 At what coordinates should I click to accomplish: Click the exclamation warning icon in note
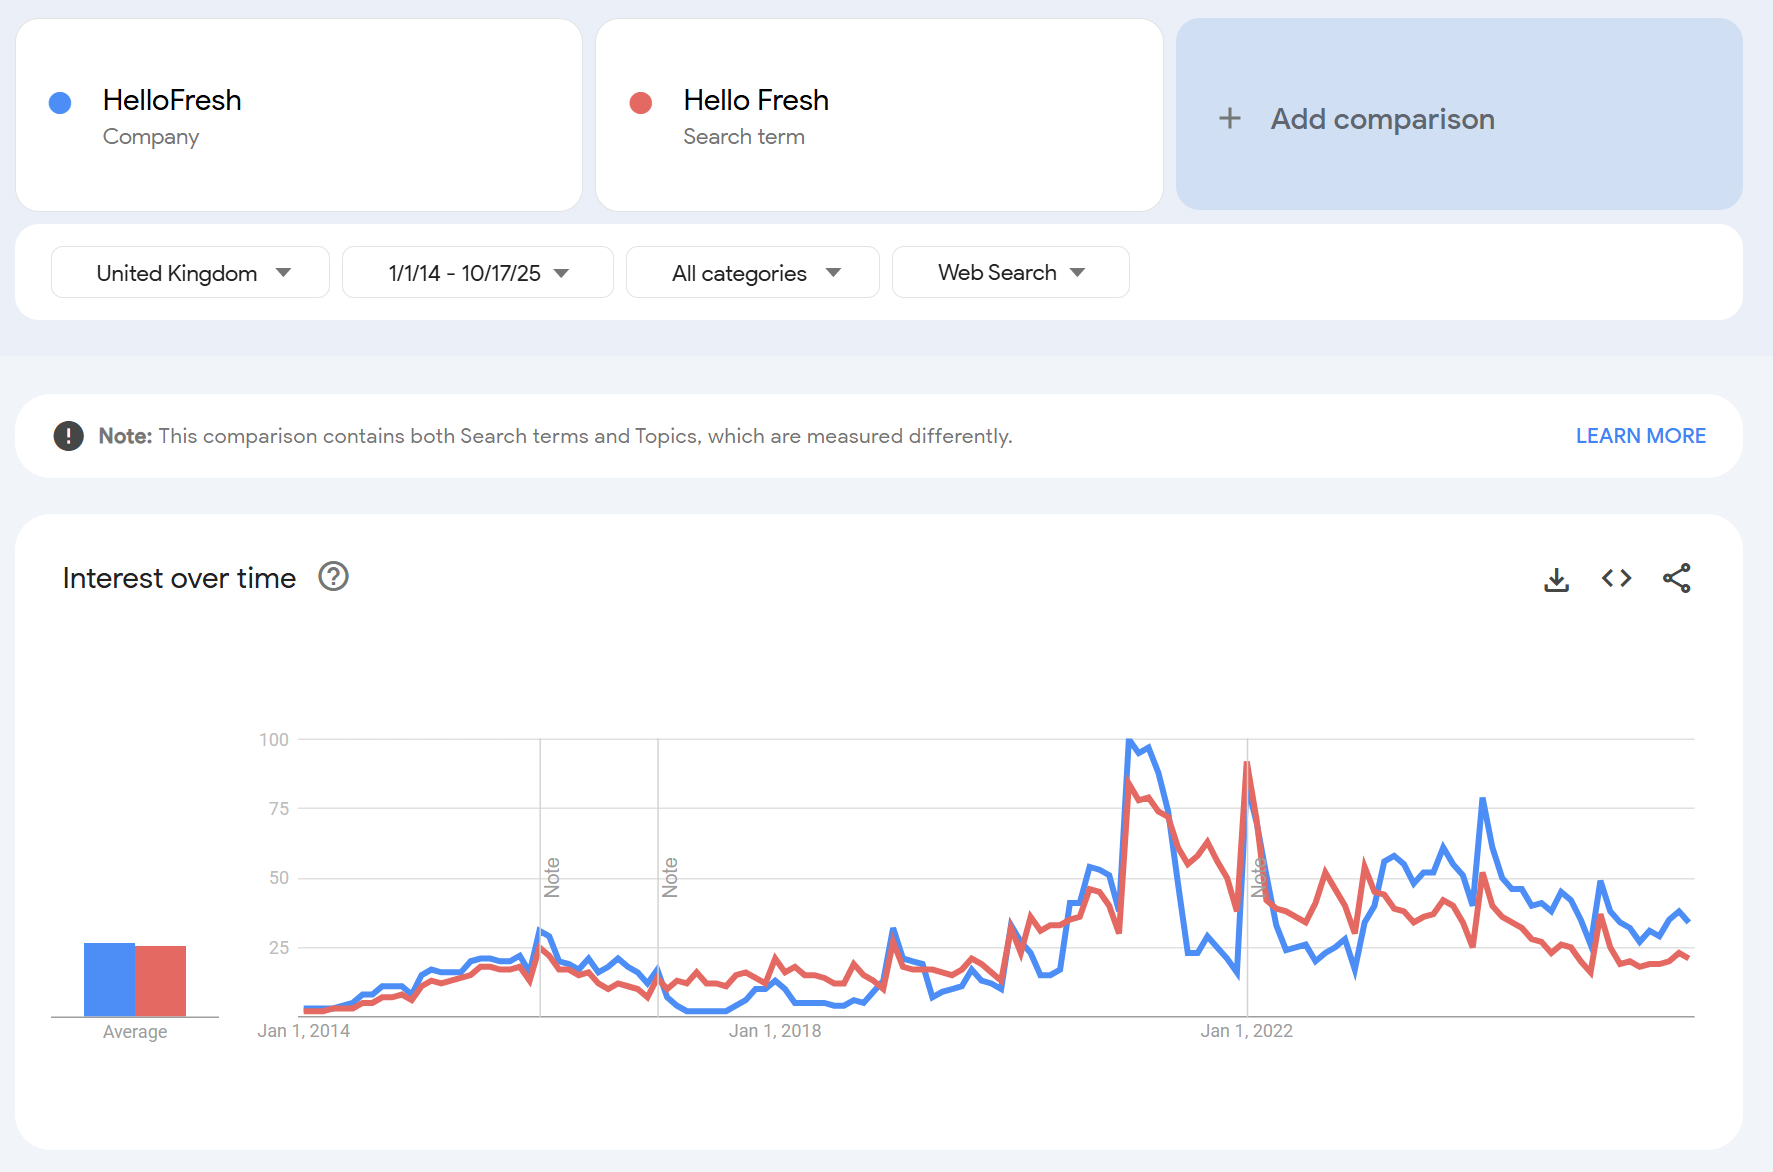[x=68, y=436]
